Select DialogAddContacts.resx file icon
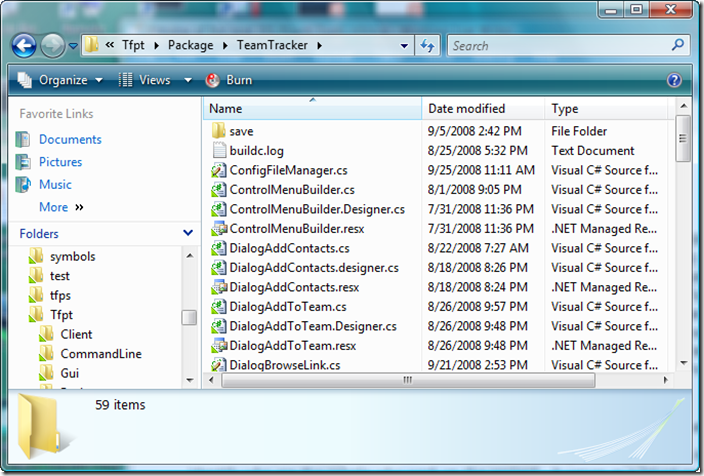 click(219, 286)
